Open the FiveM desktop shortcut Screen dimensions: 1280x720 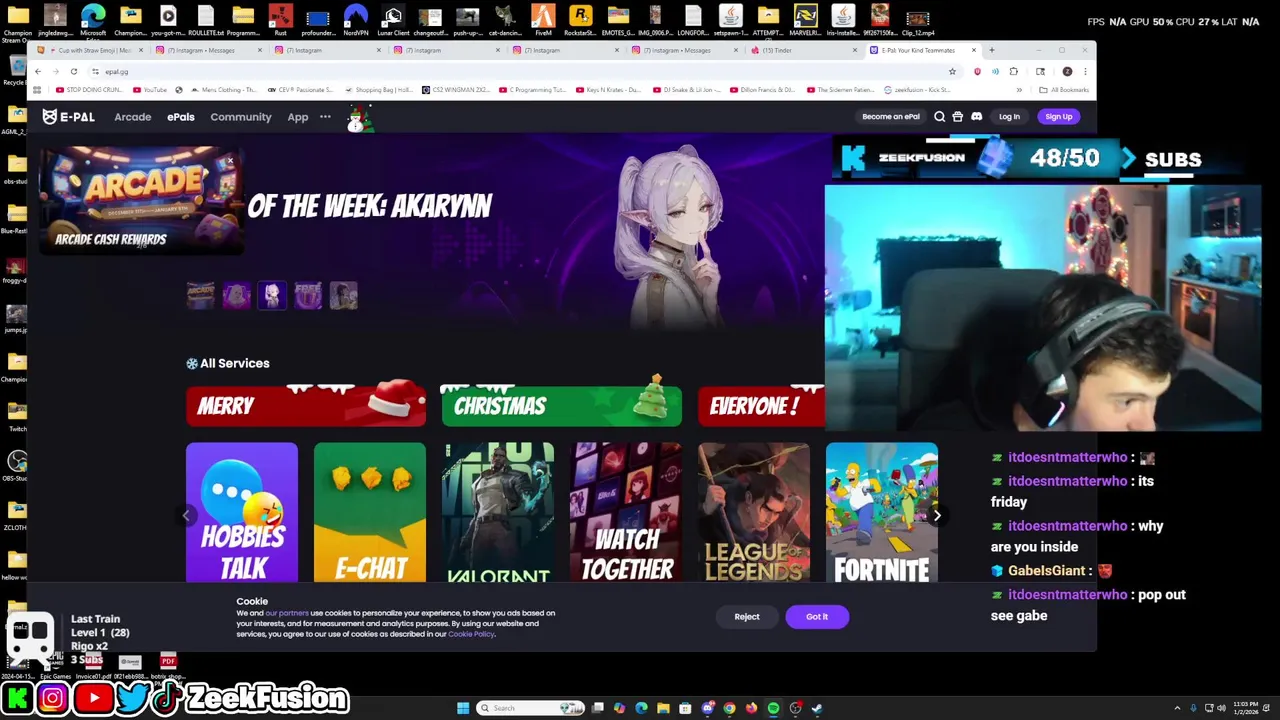point(543,20)
